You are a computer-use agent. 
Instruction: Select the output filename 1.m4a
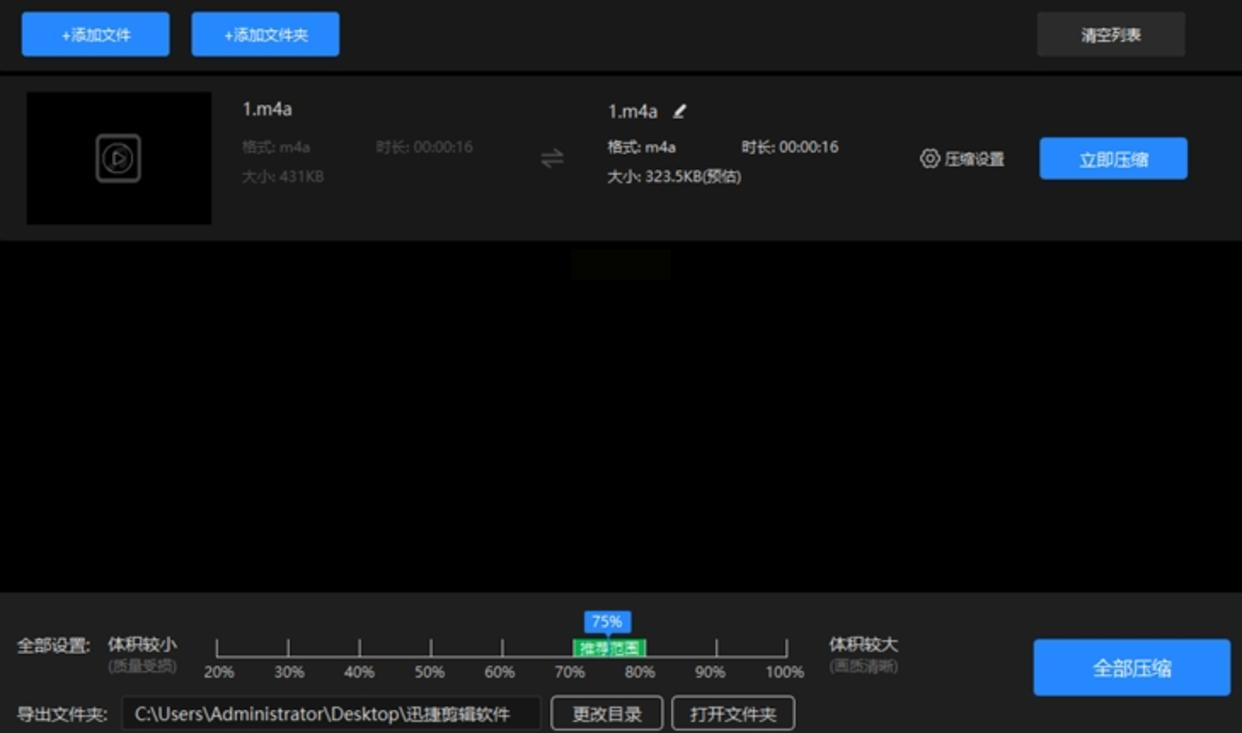click(x=633, y=111)
